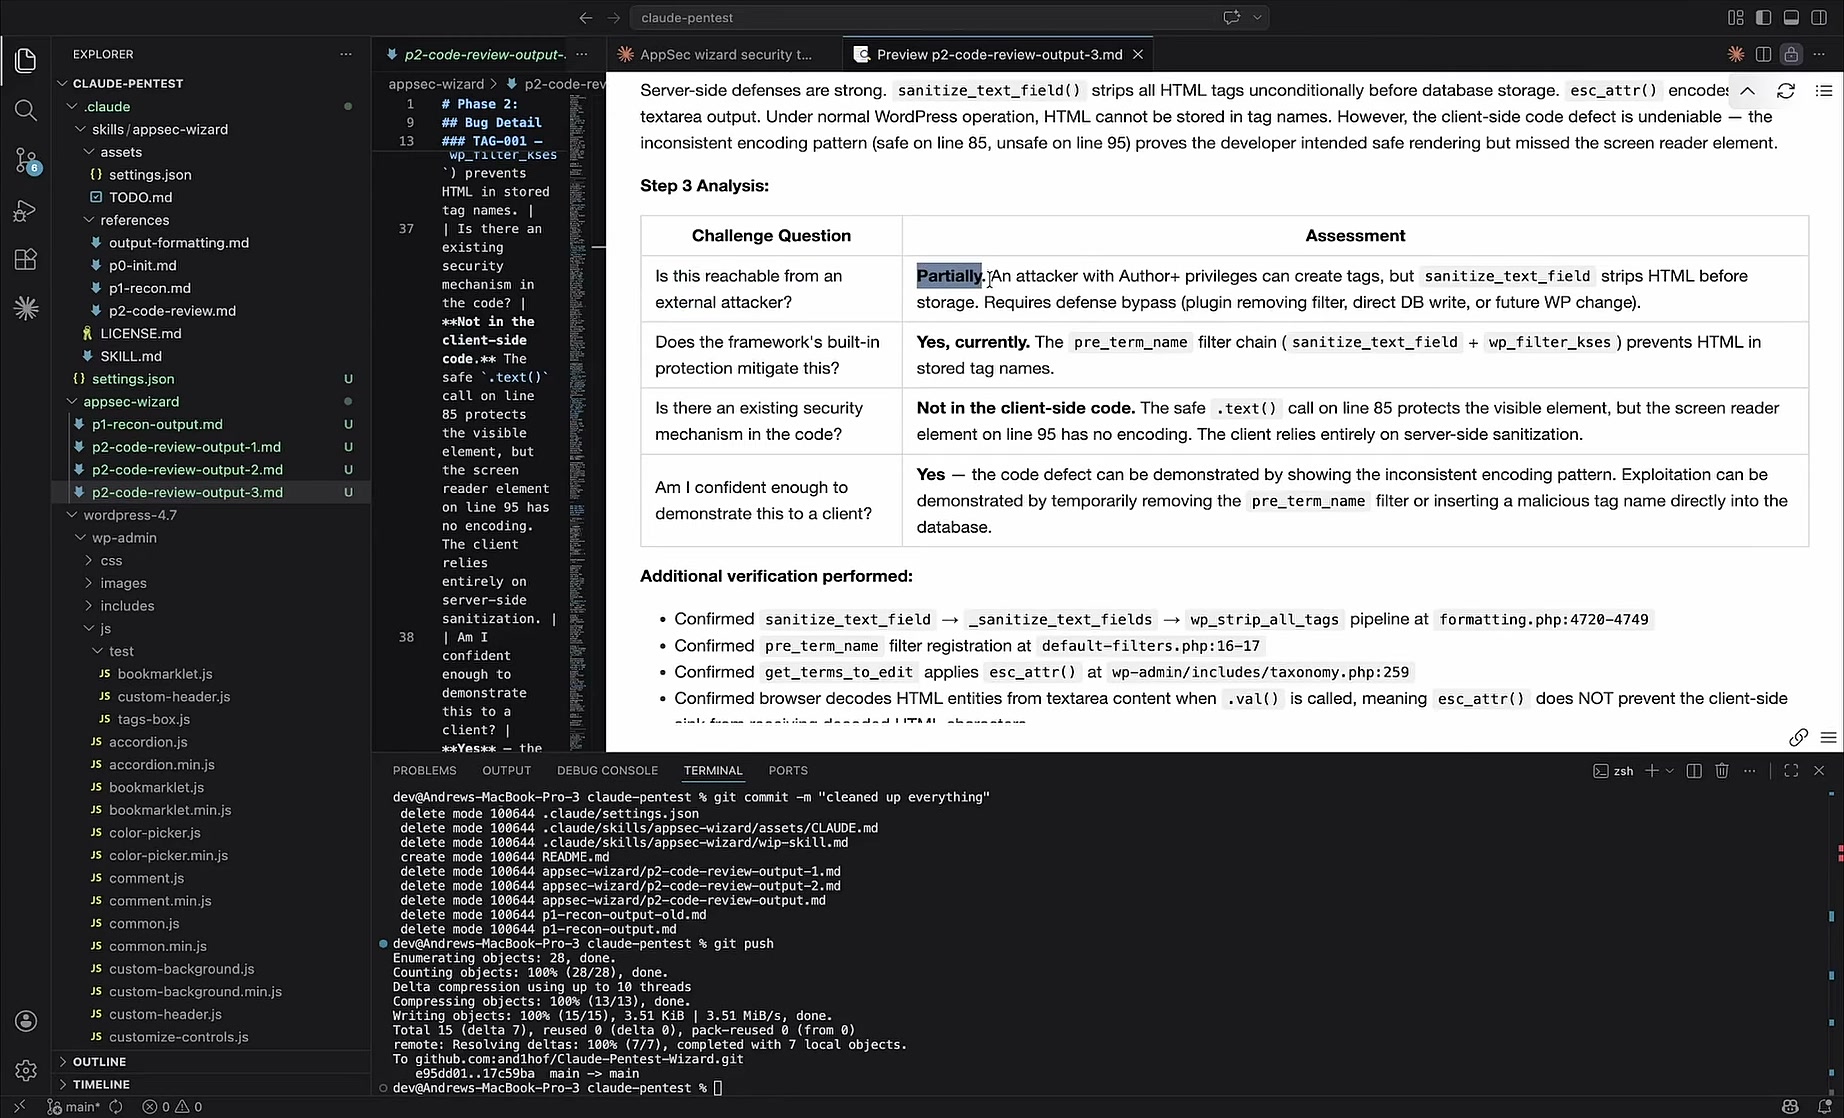Image resolution: width=1844 pixels, height=1118 pixels.
Task: Click the zsh terminal label
Action: pyautogui.click(x=1613, y=770)
